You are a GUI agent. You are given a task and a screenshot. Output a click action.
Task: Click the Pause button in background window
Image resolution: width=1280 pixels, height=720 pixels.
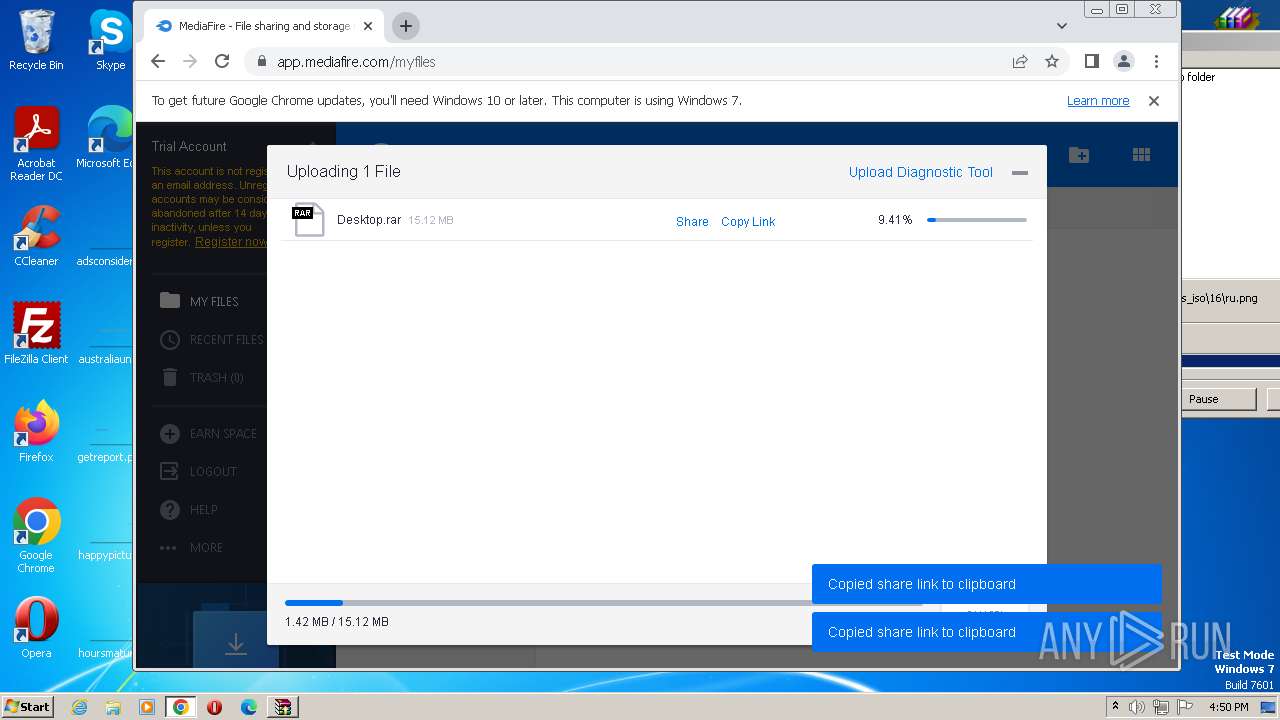click(1218, 399)
